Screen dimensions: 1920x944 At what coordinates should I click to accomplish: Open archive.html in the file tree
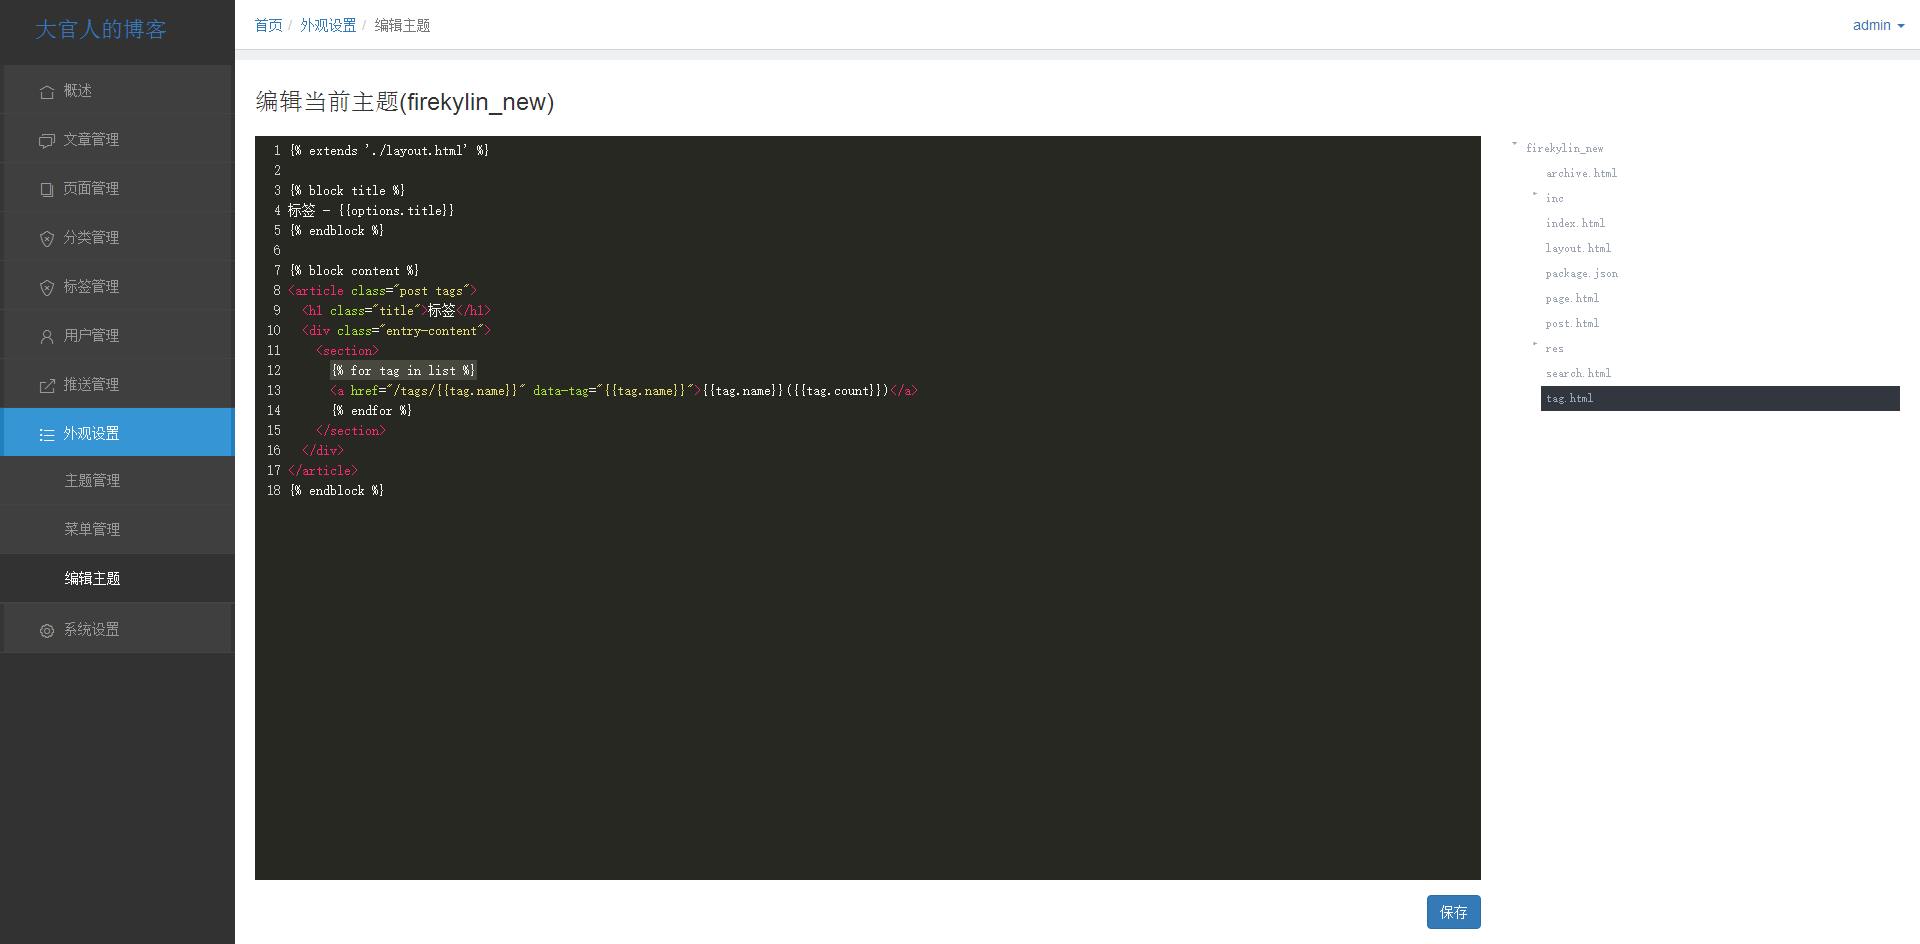[x=1581, y=173]
